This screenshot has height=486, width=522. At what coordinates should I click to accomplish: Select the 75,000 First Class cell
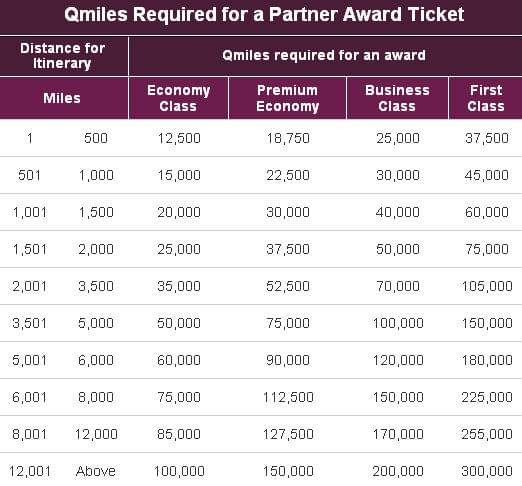(x=487, y=249)
